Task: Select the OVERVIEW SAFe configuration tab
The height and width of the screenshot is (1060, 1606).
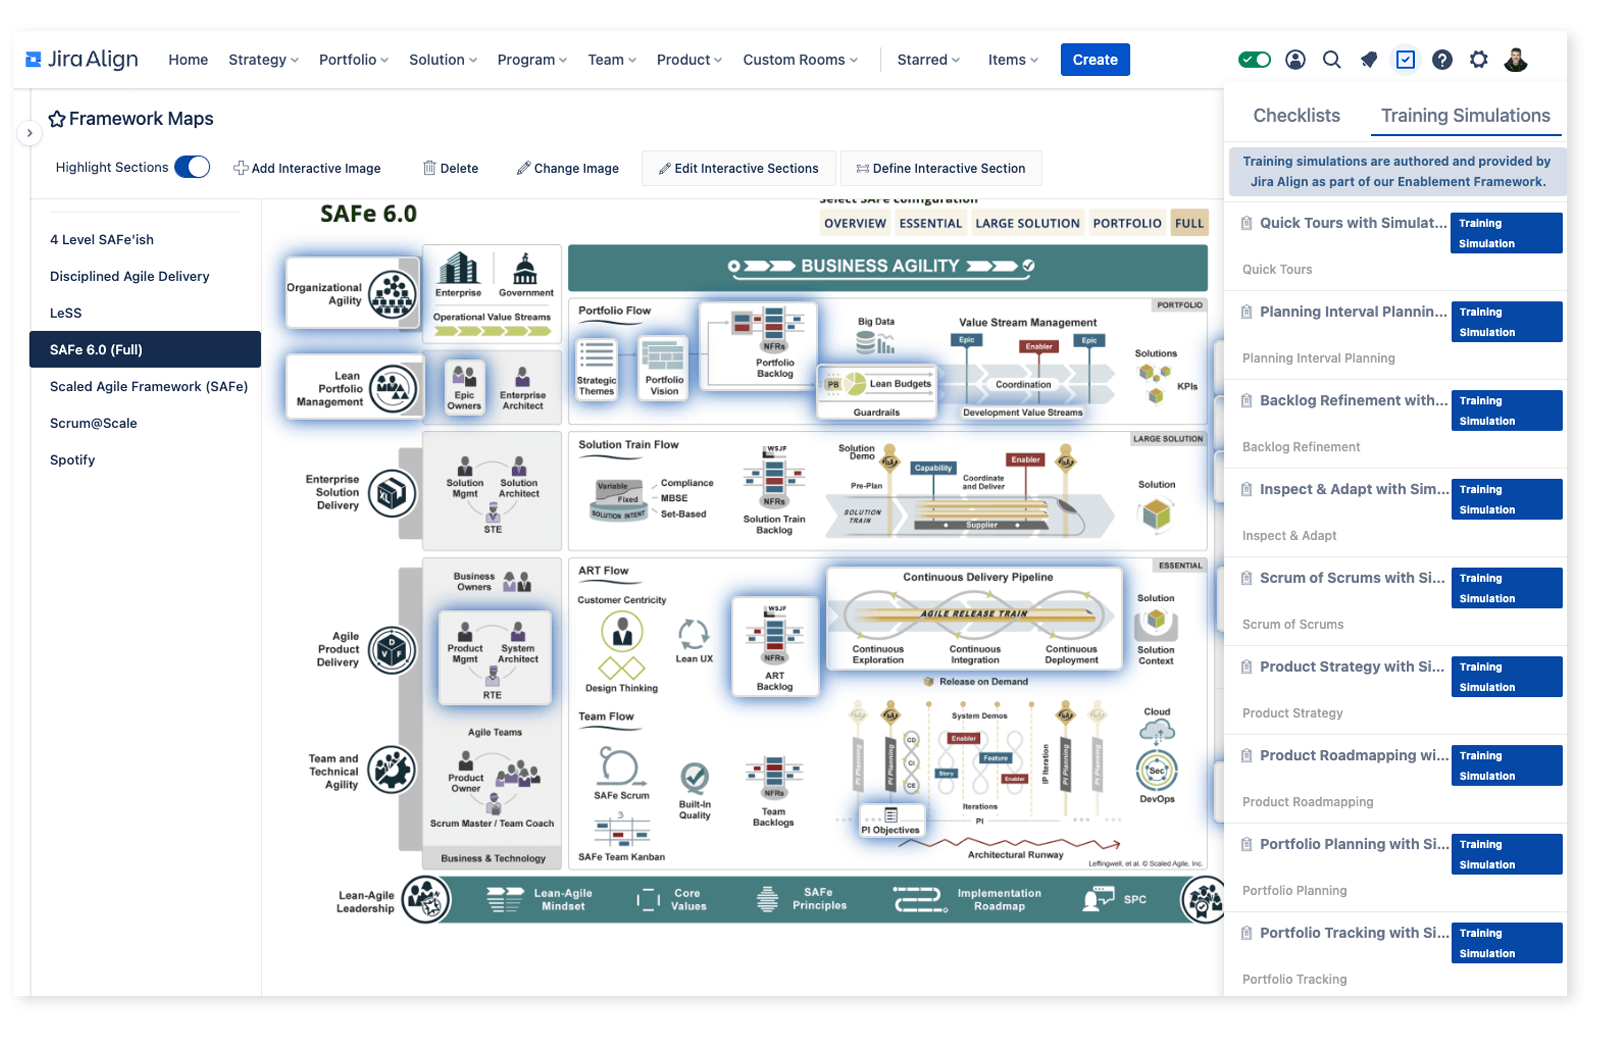Action: click(x=855, y=224)
